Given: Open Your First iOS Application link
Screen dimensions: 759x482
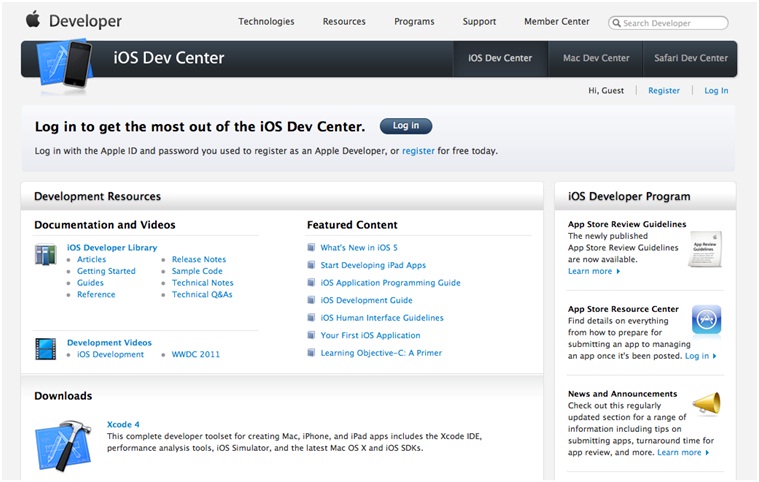Looking at the screenshot, I should click(370, 335).
